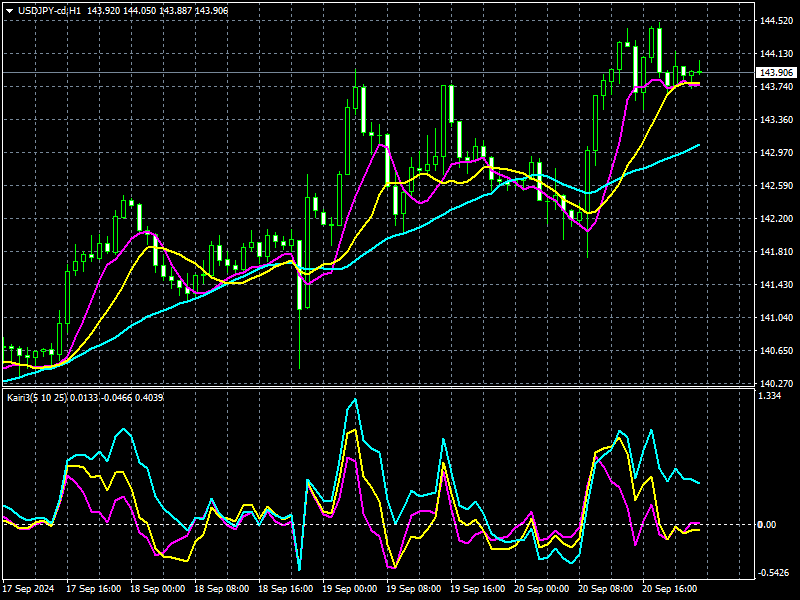Viewport: 800px width, 600px height.
Task: Click the 18 Sep 16:00 time label
Action: pyautogui.click(x=286, y=589)
